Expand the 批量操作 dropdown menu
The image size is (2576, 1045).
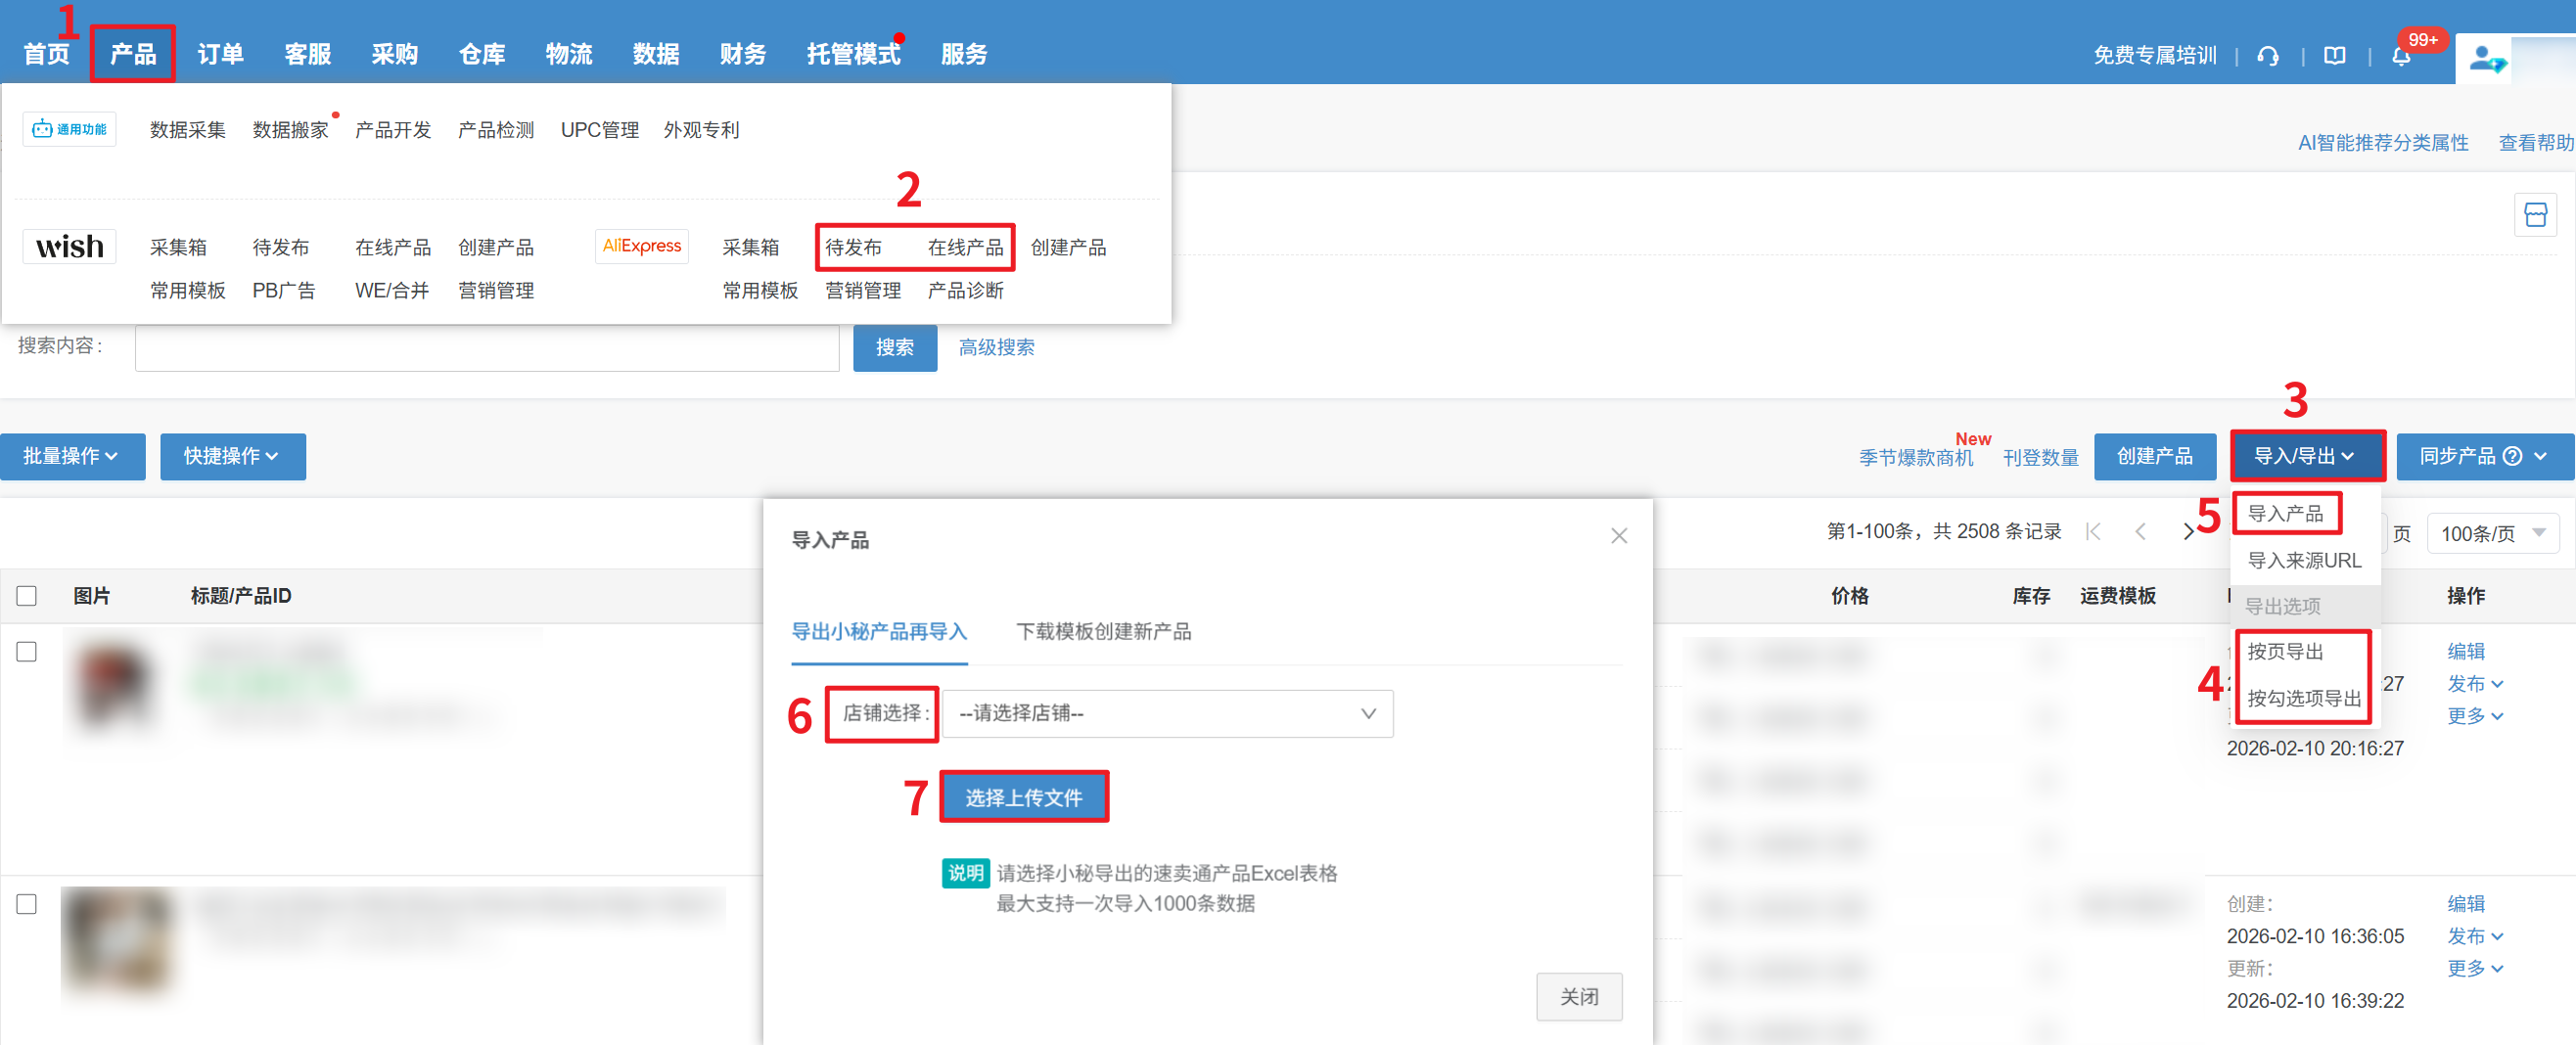pos(72,456)
